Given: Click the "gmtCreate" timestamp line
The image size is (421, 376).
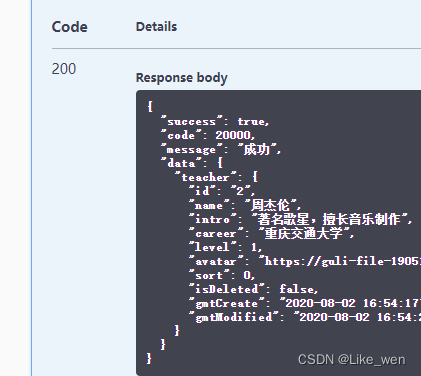Looking at the screenshot, I should pos(305,303).
